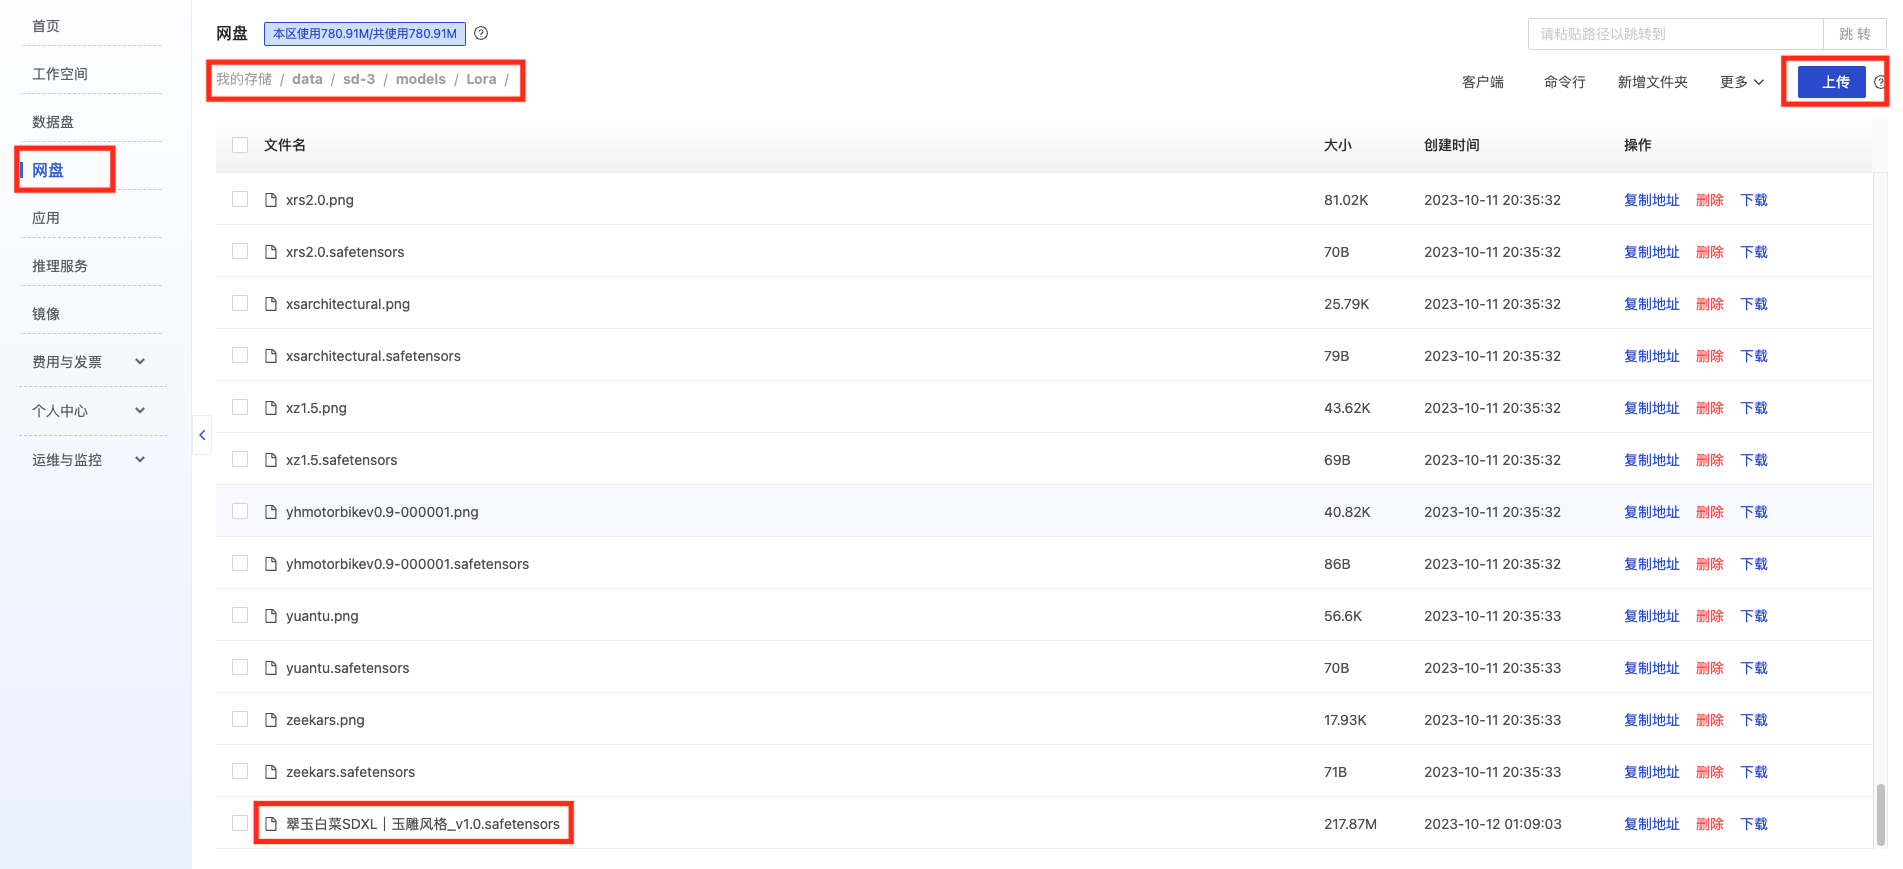1903x869 pixels.
Task: Click the 217.87M size cell
Action: pos(1350,824)
